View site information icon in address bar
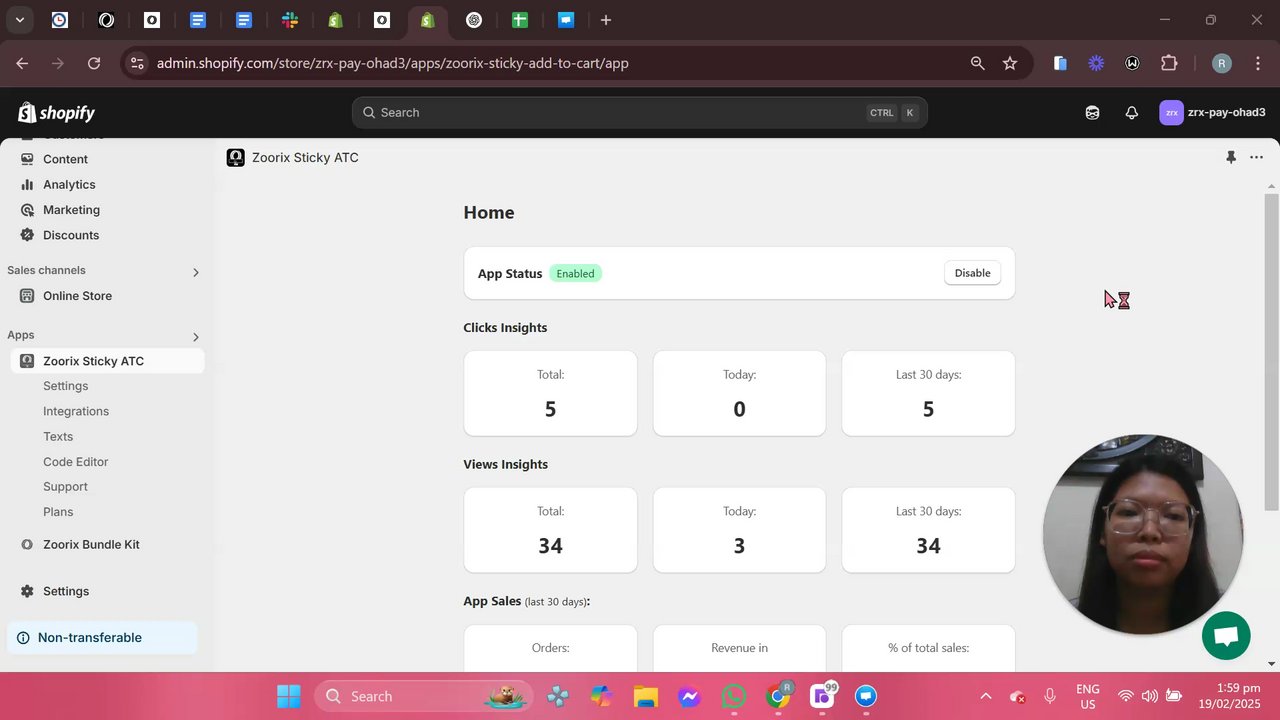Viewport: 1280px width, 720px height. 137,63
